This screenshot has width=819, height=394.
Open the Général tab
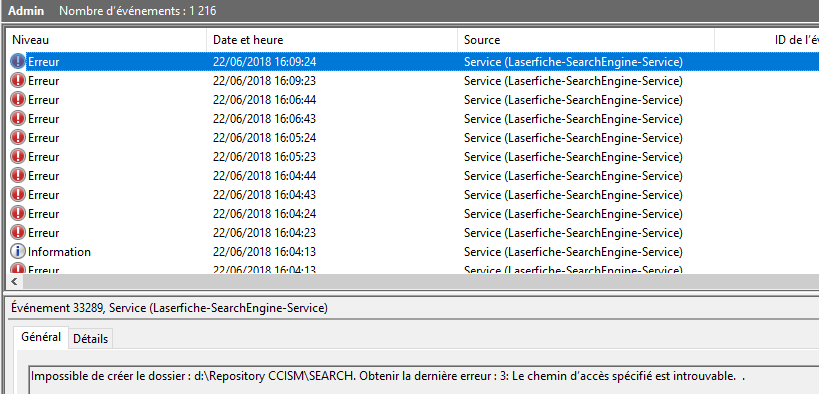point(41,337)
